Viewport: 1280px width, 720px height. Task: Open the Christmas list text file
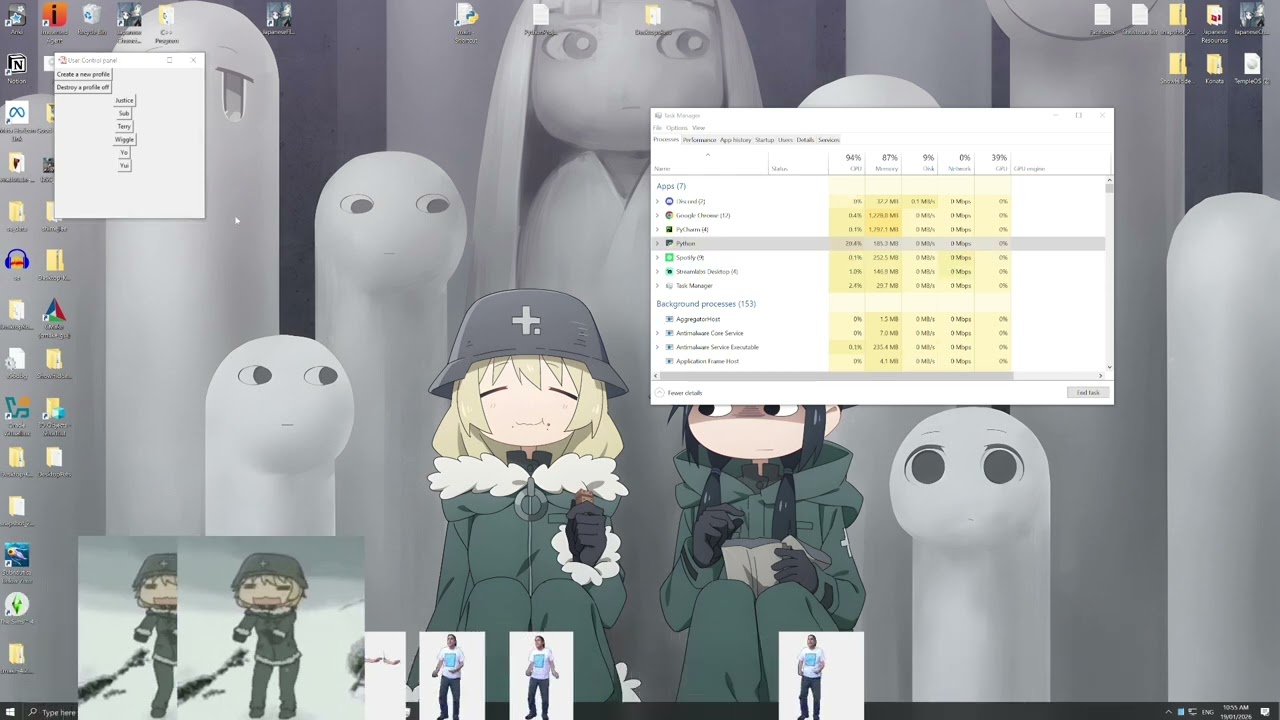click(1139, 16)
